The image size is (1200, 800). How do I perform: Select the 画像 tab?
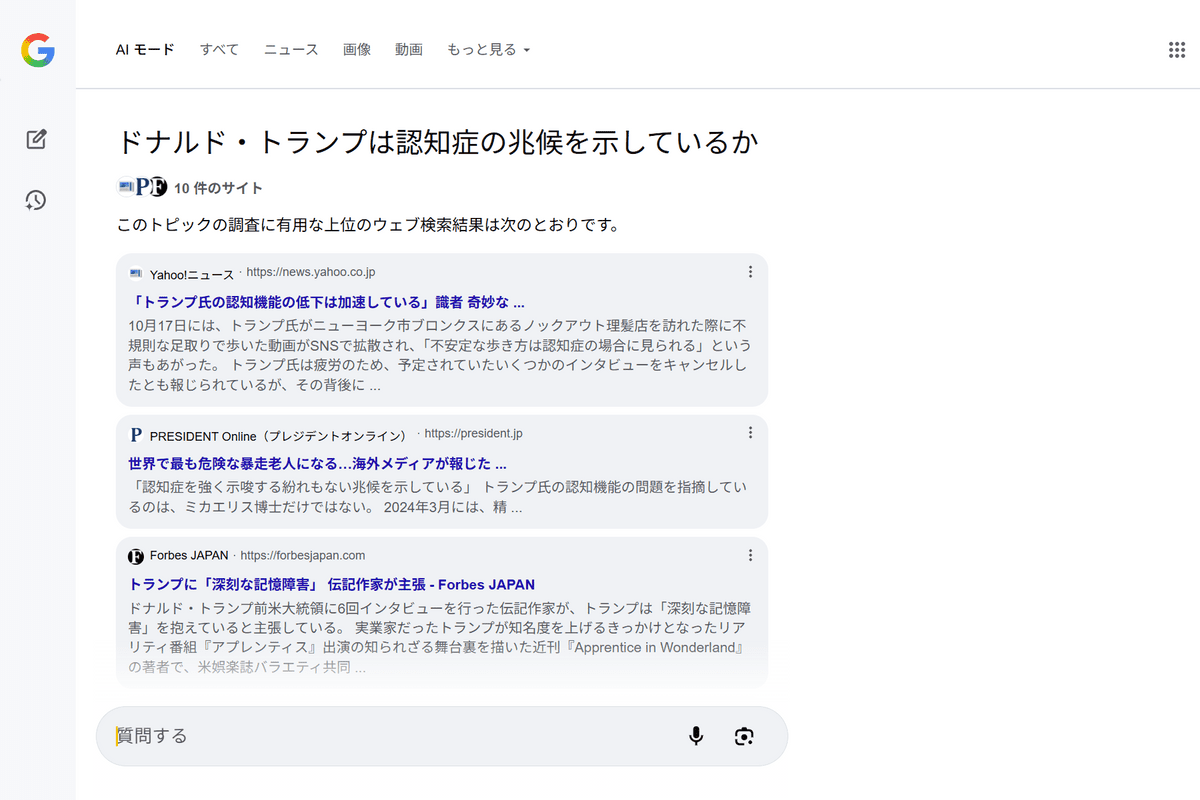tap(357, 50)
